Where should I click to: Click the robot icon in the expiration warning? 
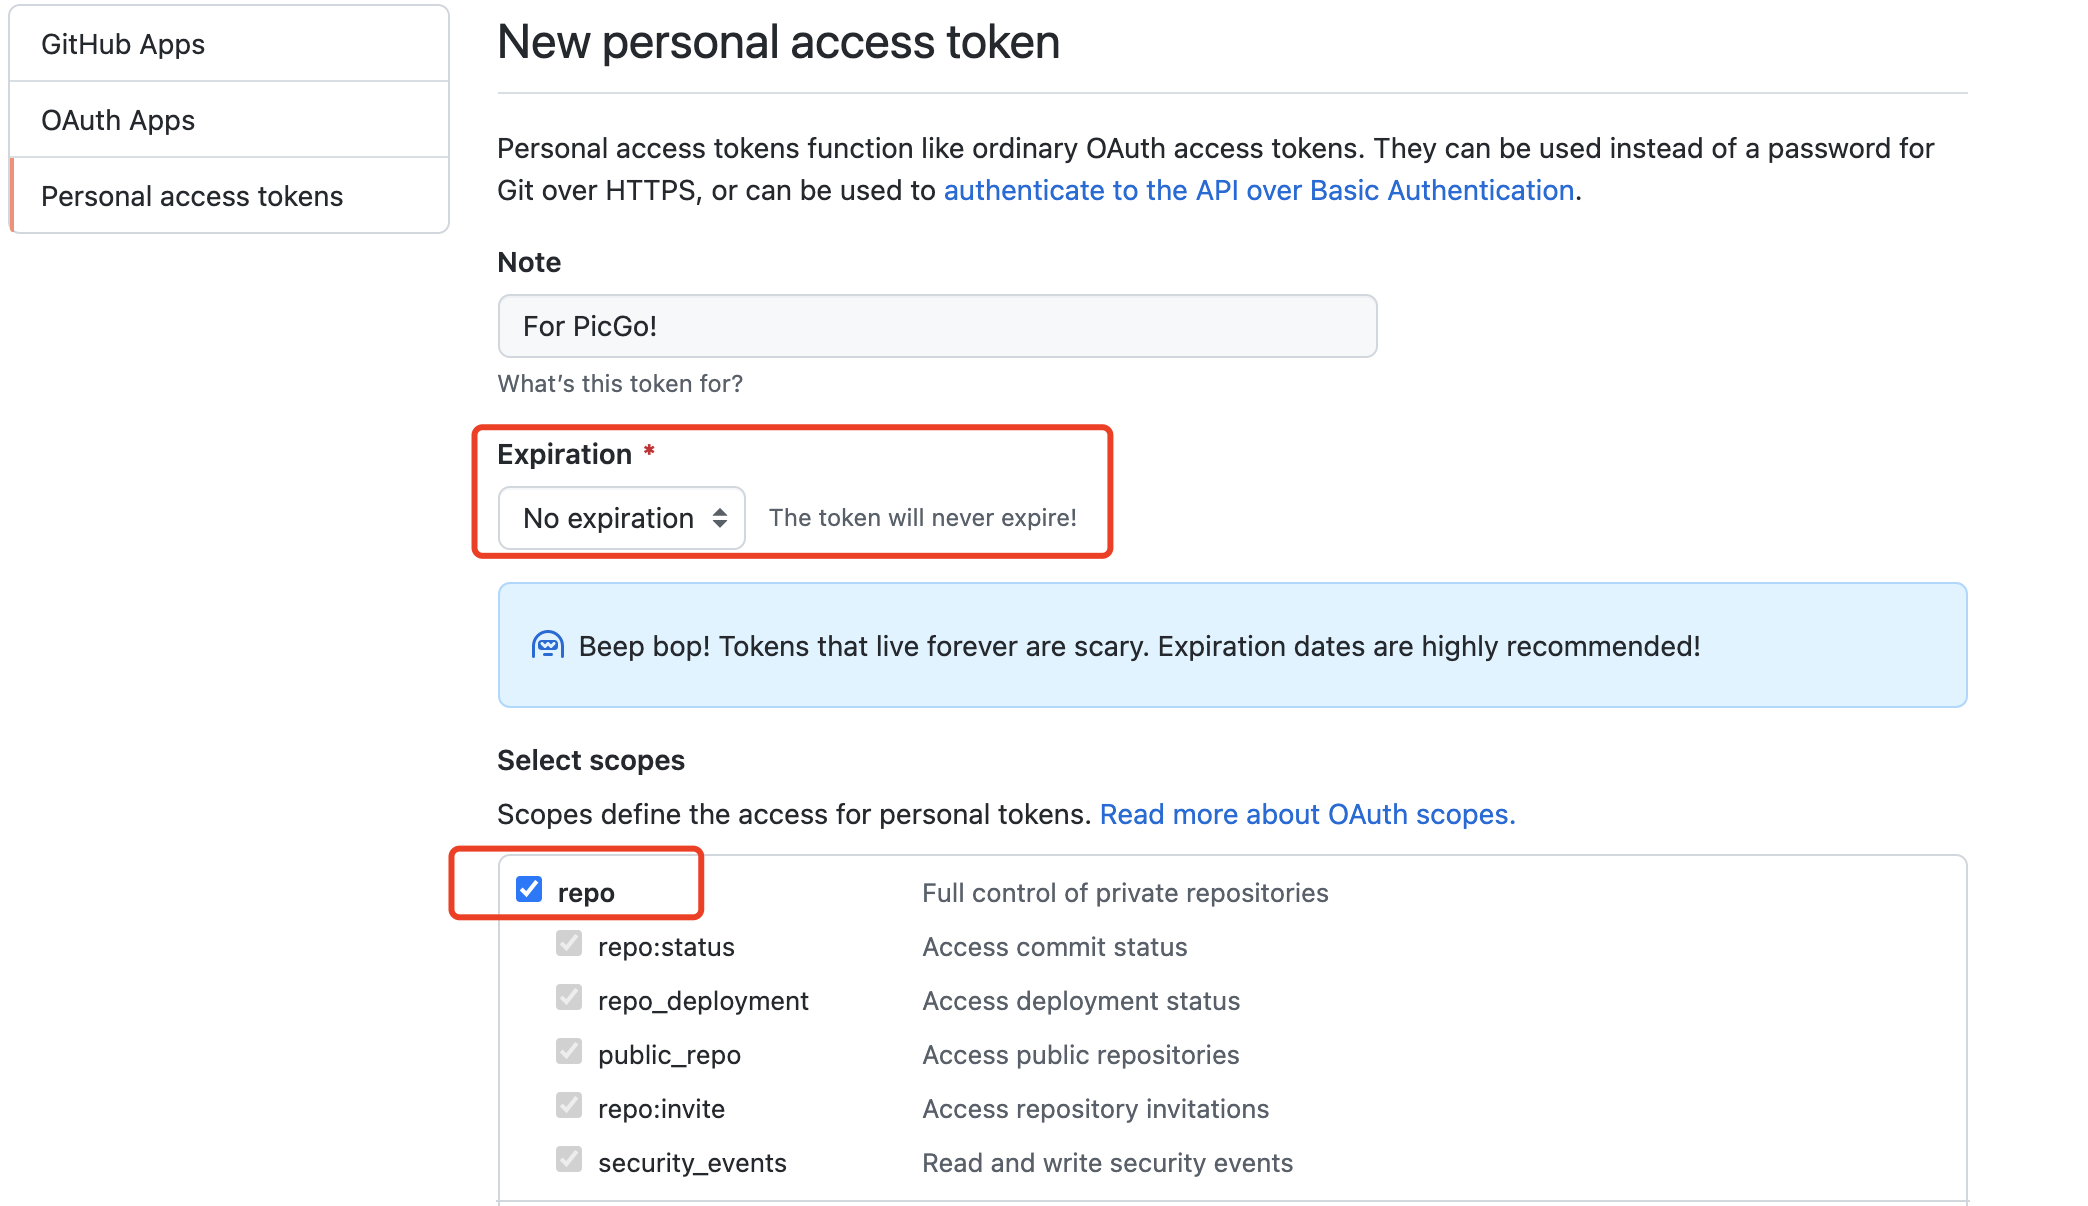(x=547, y=646)
